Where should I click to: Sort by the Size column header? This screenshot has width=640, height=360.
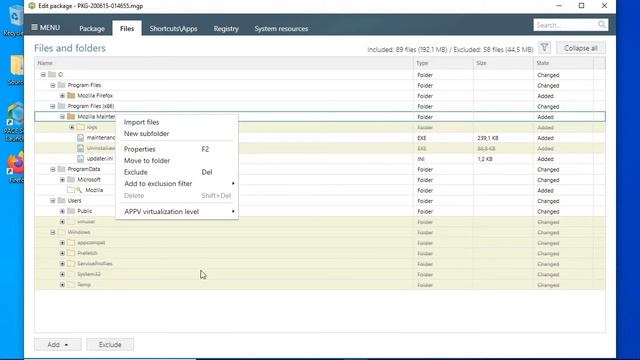pyautogui.click(x=503, y=63)
